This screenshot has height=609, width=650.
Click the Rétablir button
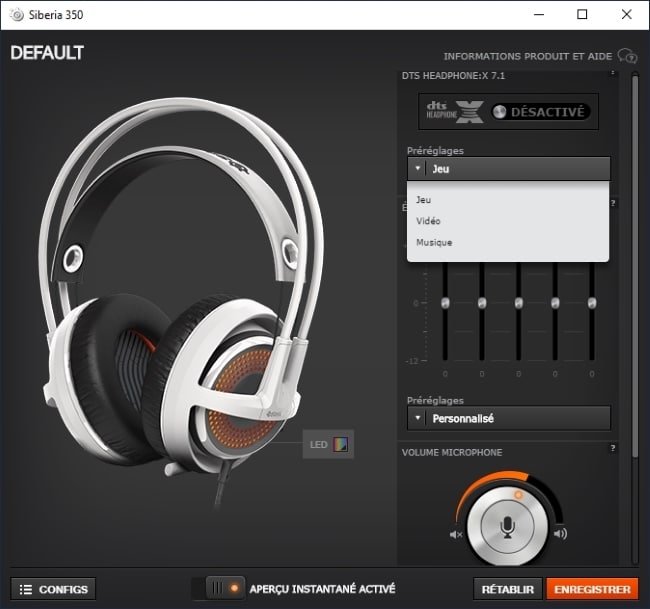[508, 589]
